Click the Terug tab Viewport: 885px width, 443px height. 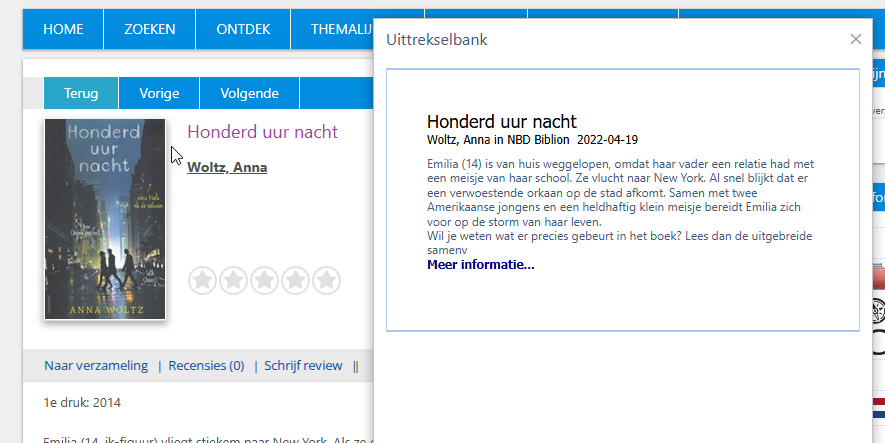point(81,93)
